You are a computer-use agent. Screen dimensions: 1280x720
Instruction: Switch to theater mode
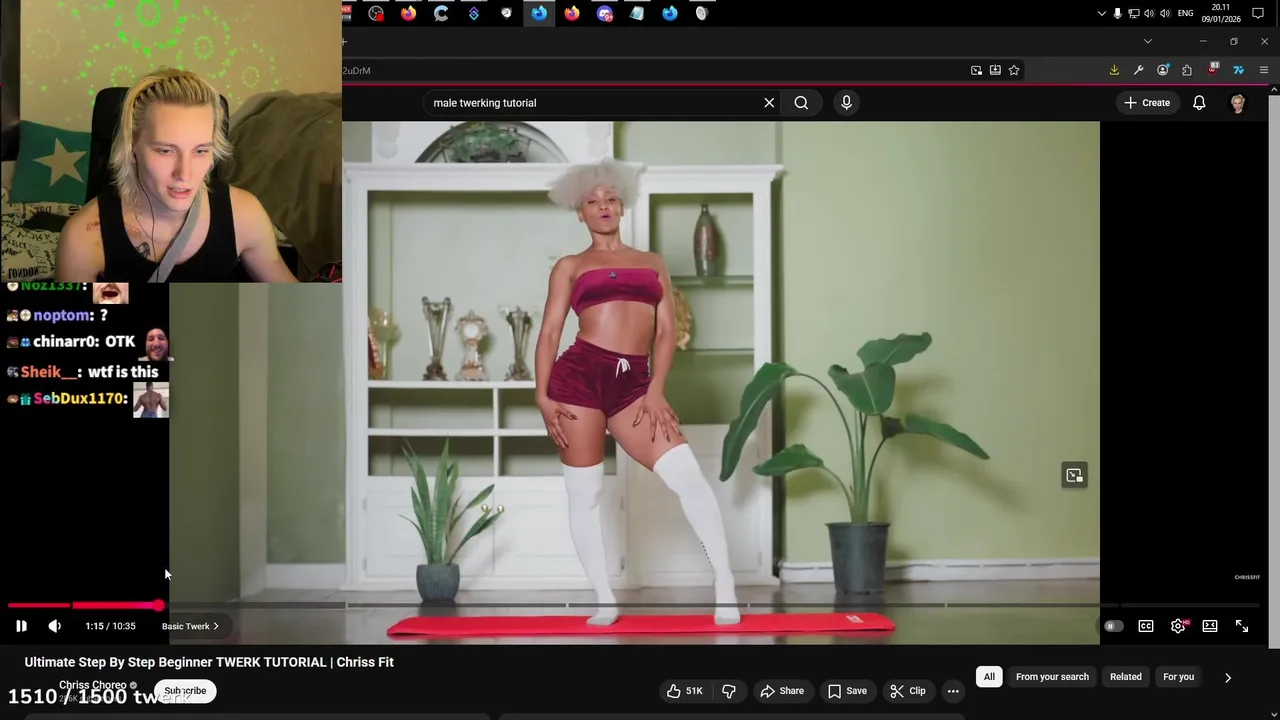pyautogui.click(x=1210, y=626)
